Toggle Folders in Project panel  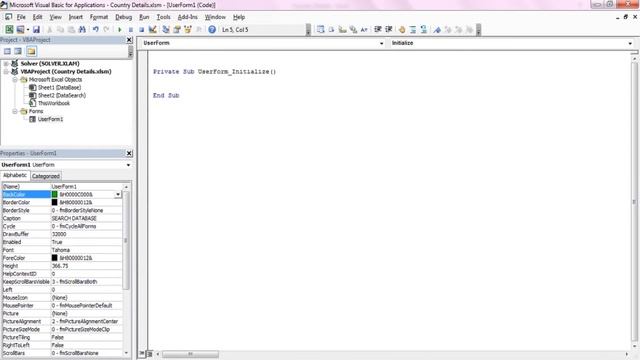click(x=31, y=51)
